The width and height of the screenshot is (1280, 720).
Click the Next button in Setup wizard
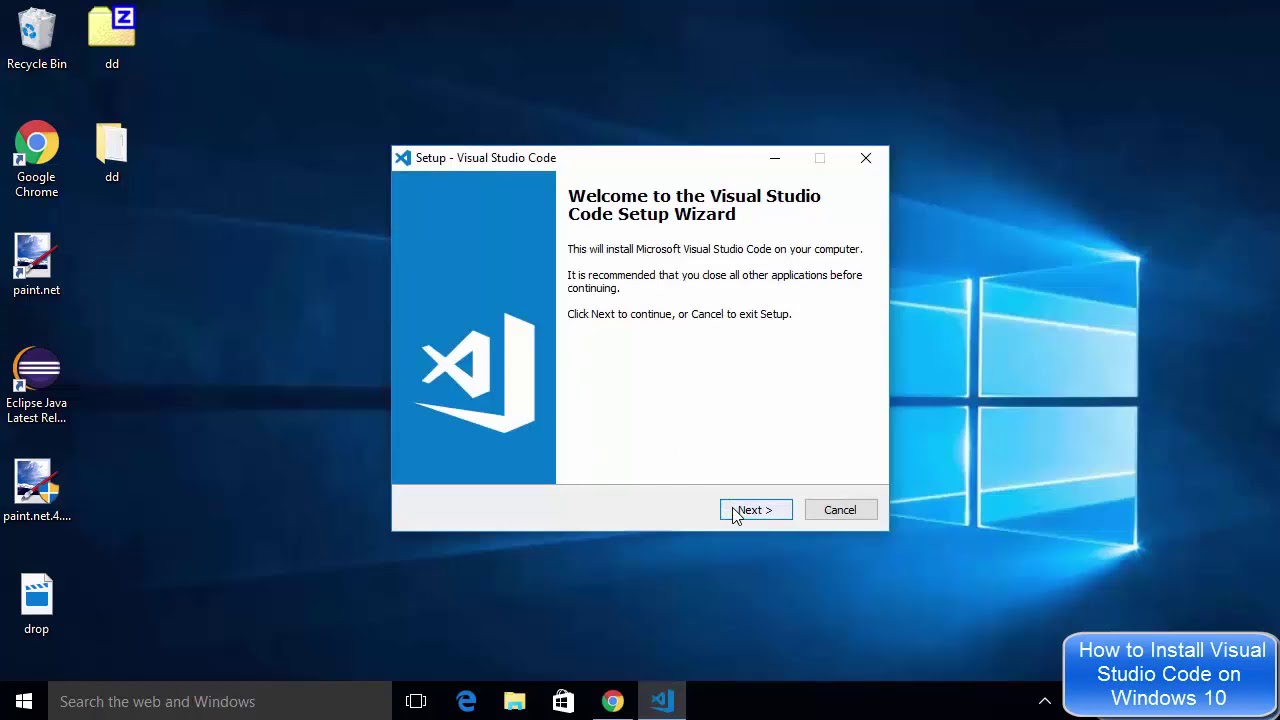click(756, 510)
